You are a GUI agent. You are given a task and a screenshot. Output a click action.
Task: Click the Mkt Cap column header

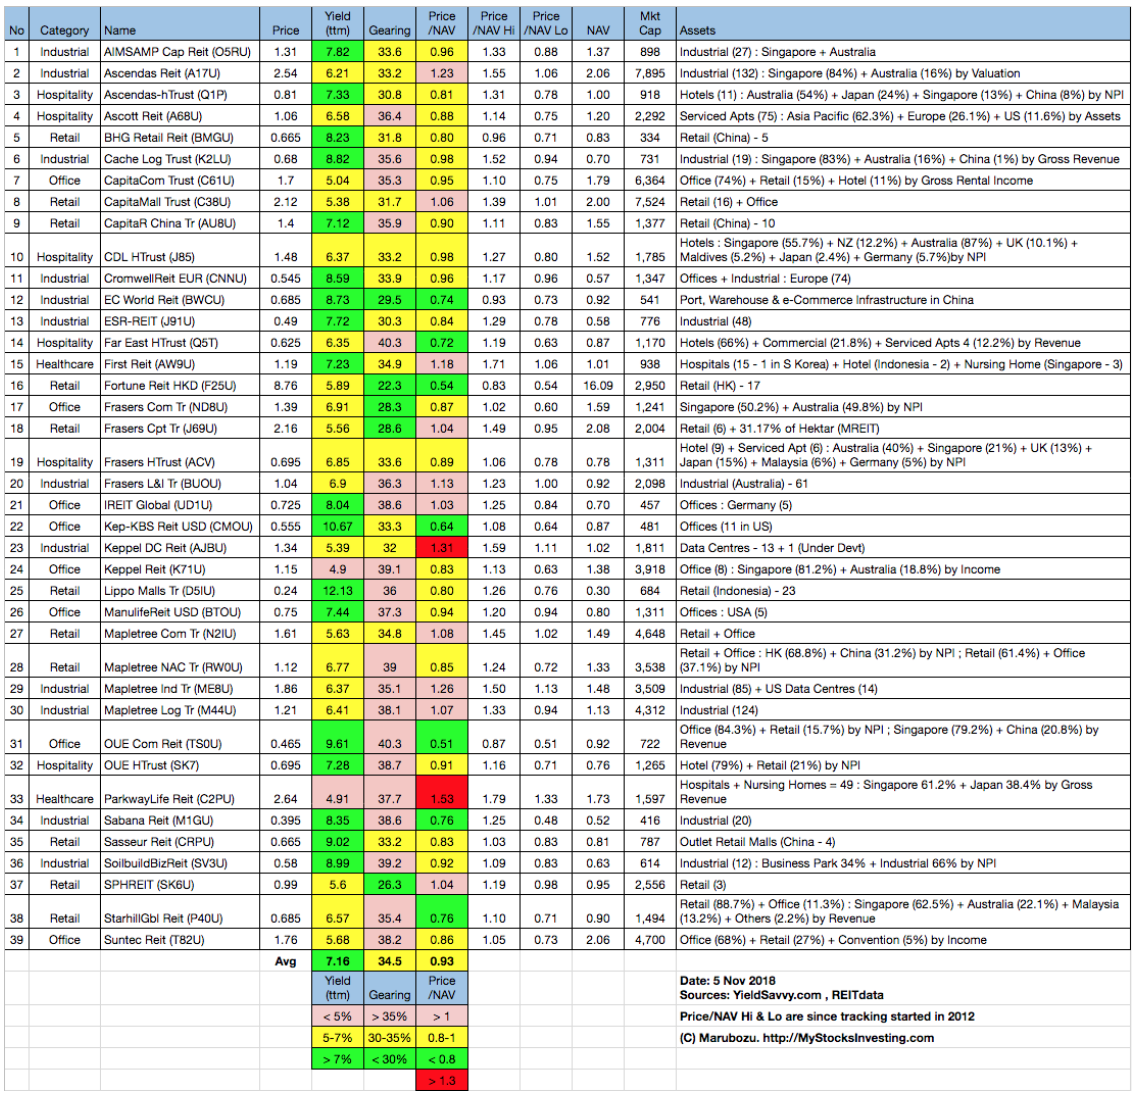coord(650,24)
